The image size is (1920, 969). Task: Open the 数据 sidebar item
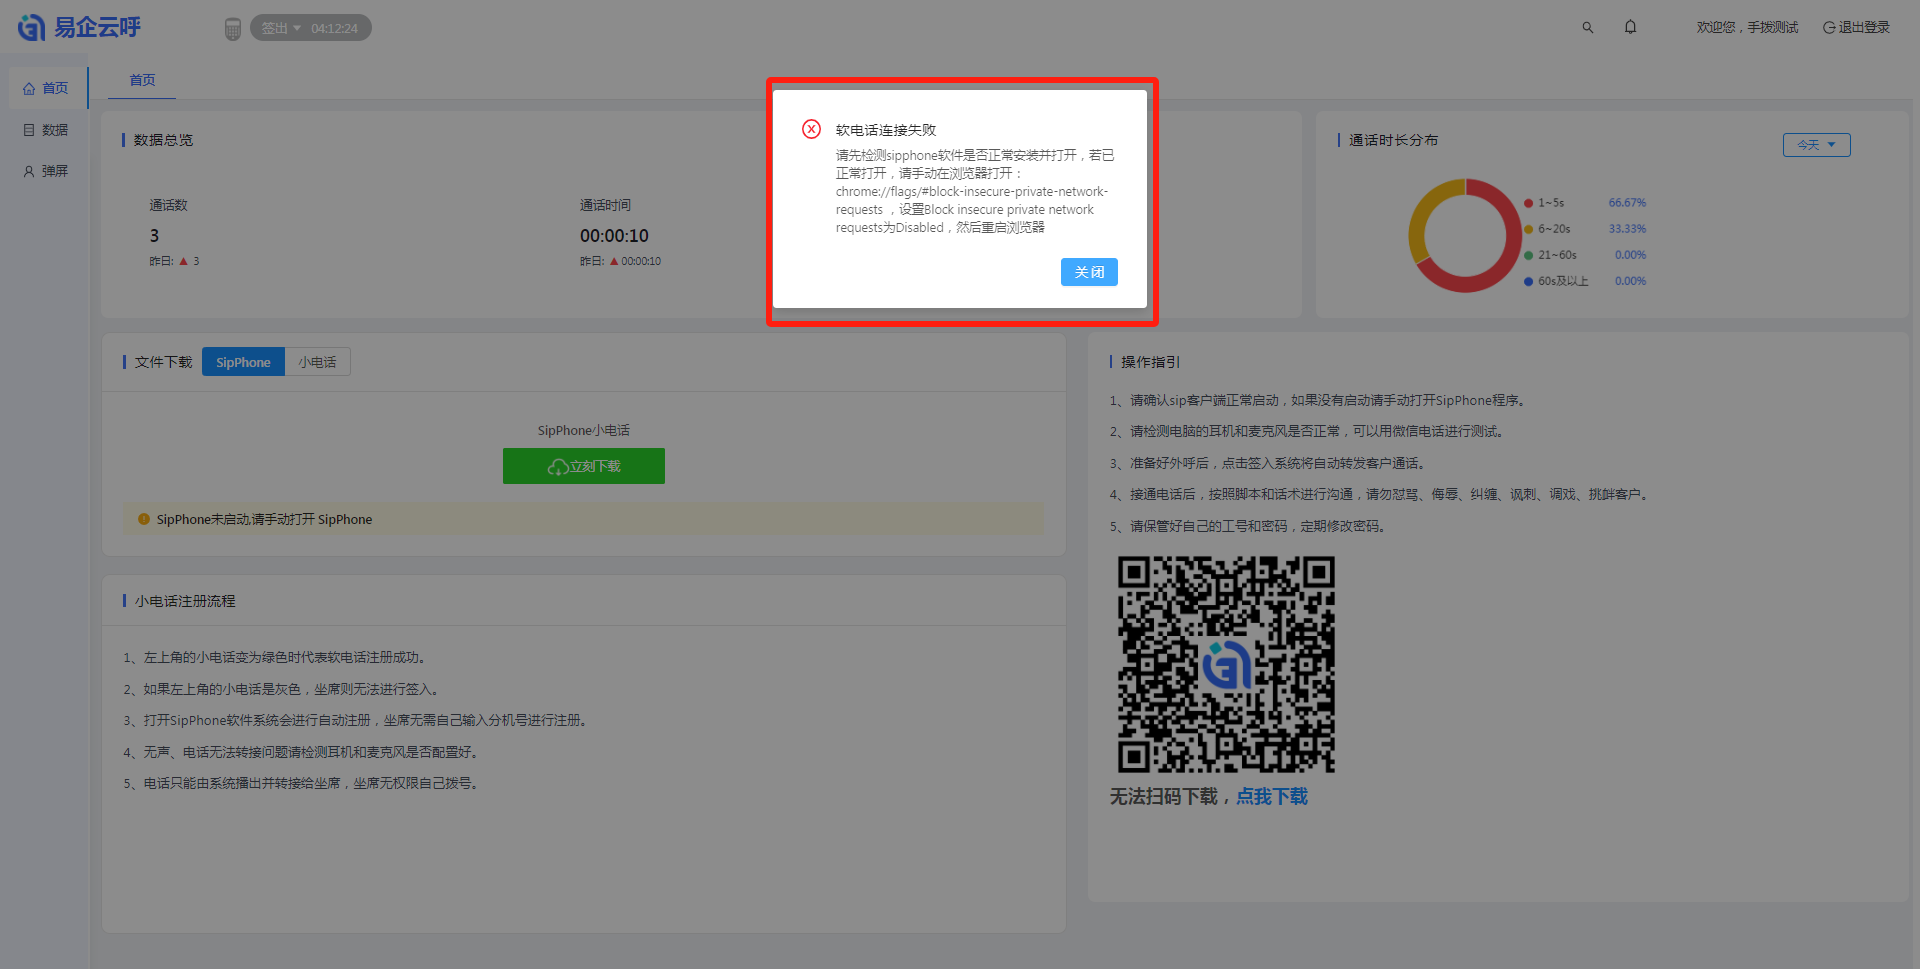[46, 130]
